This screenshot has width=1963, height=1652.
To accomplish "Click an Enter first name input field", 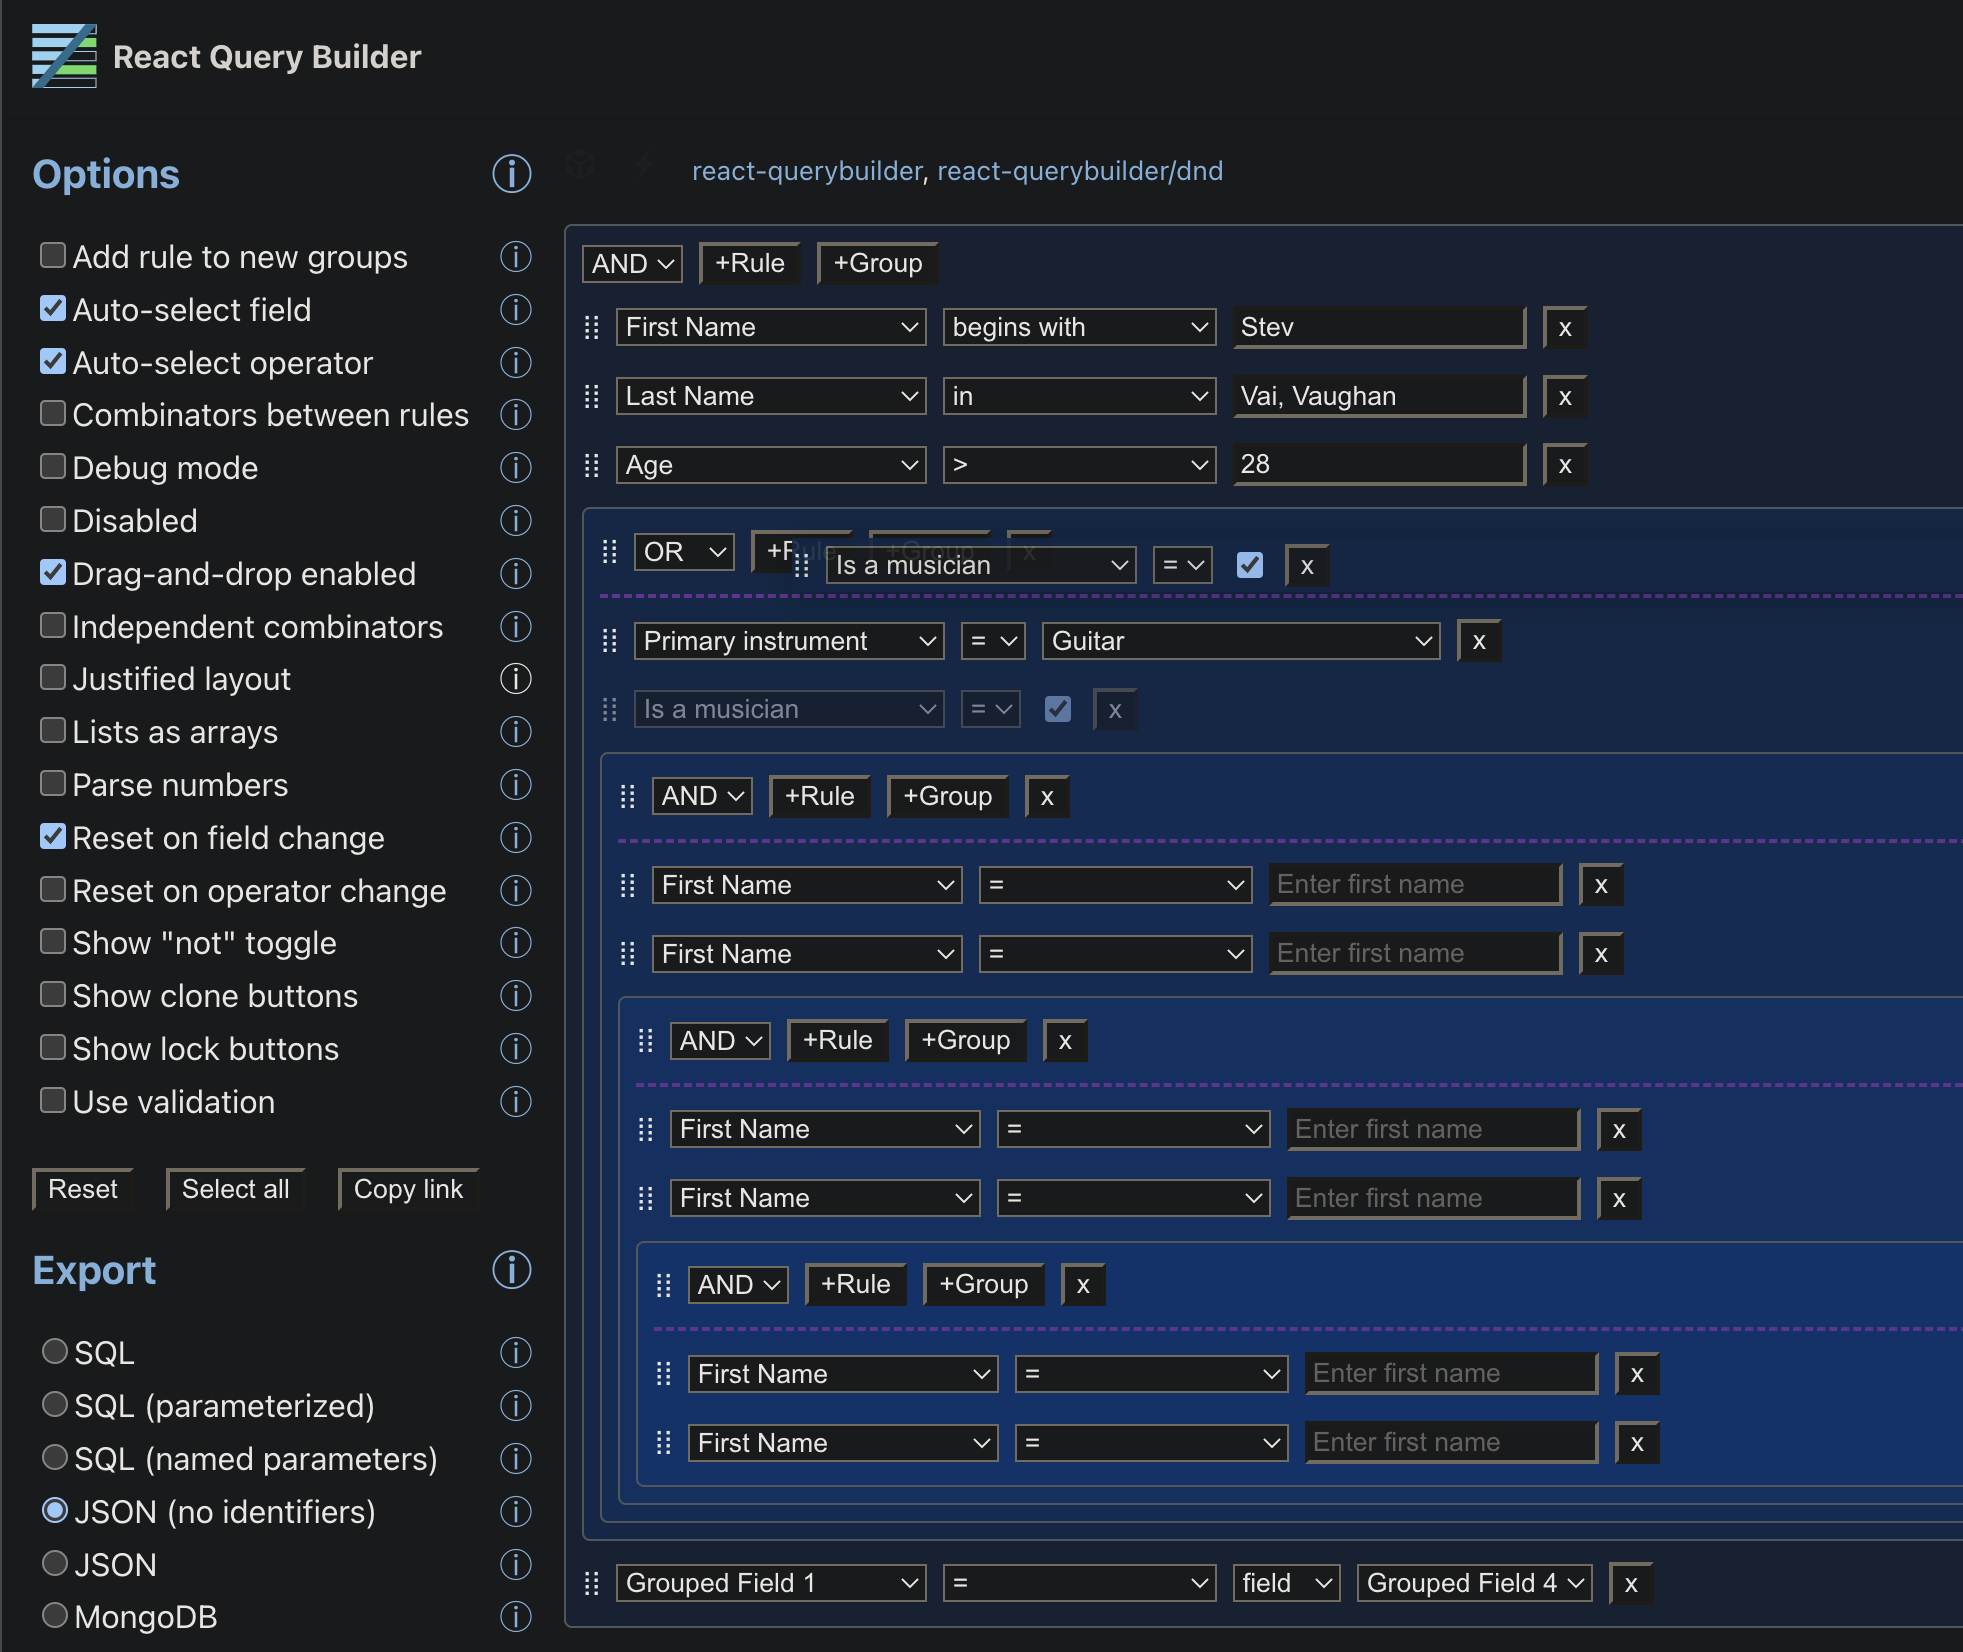I will click(x=1415, y=884).
